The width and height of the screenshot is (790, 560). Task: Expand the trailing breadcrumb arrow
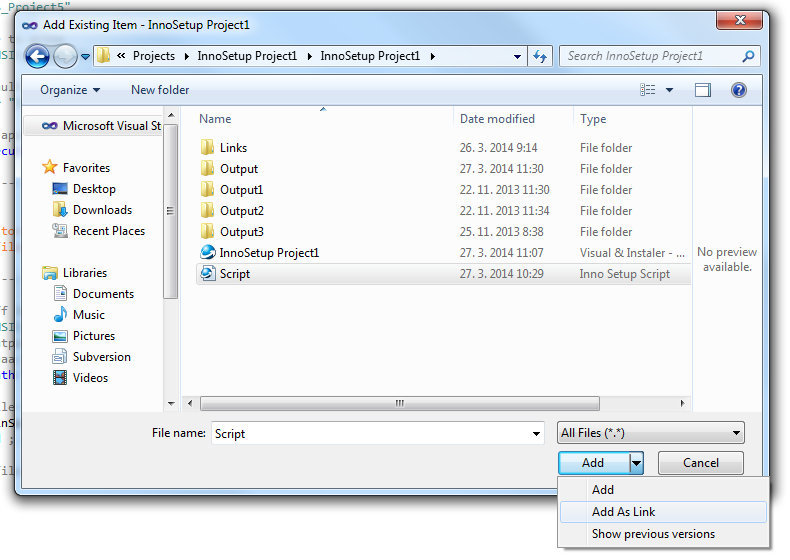(432, 56)
